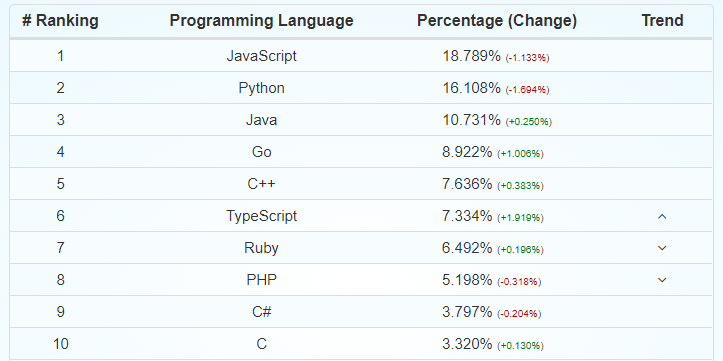The width and height of the screenshot is (723, 361).
Task: Select the JavaScript language name
Action: [x=261, y=56]
